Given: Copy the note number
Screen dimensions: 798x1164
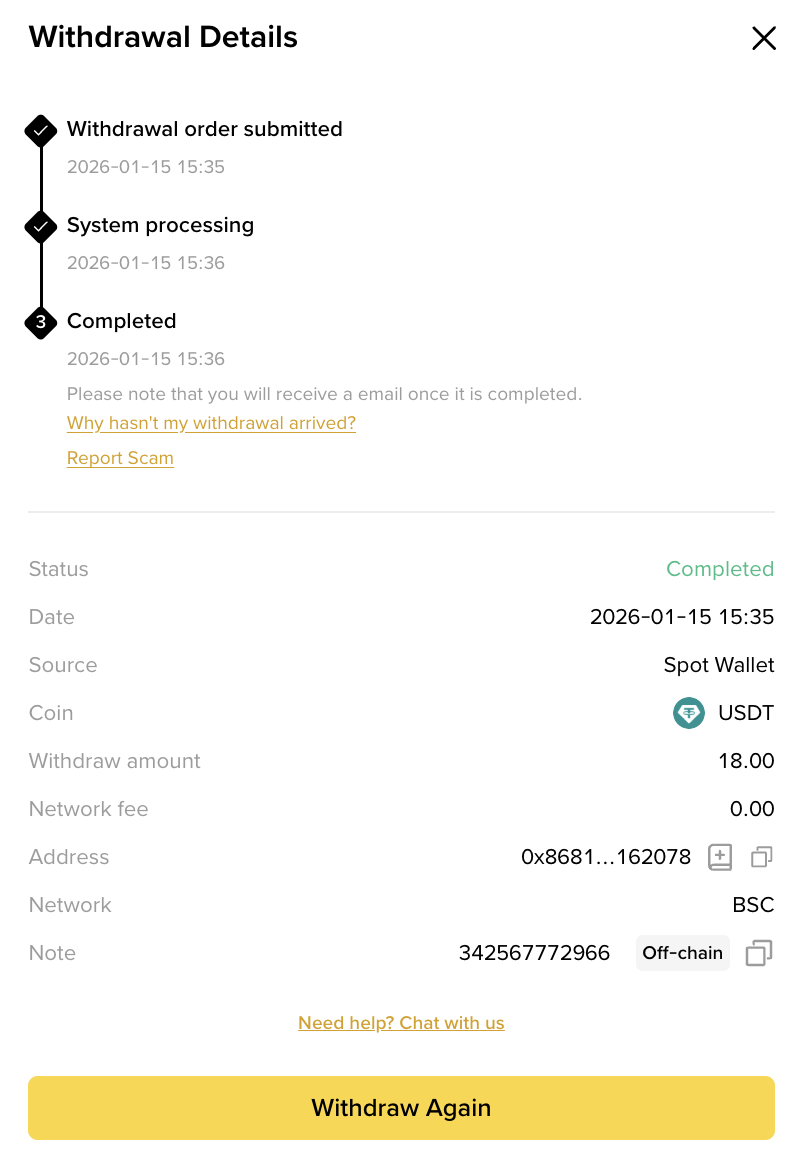Looking at the screenshot, I should click(759, 953).
